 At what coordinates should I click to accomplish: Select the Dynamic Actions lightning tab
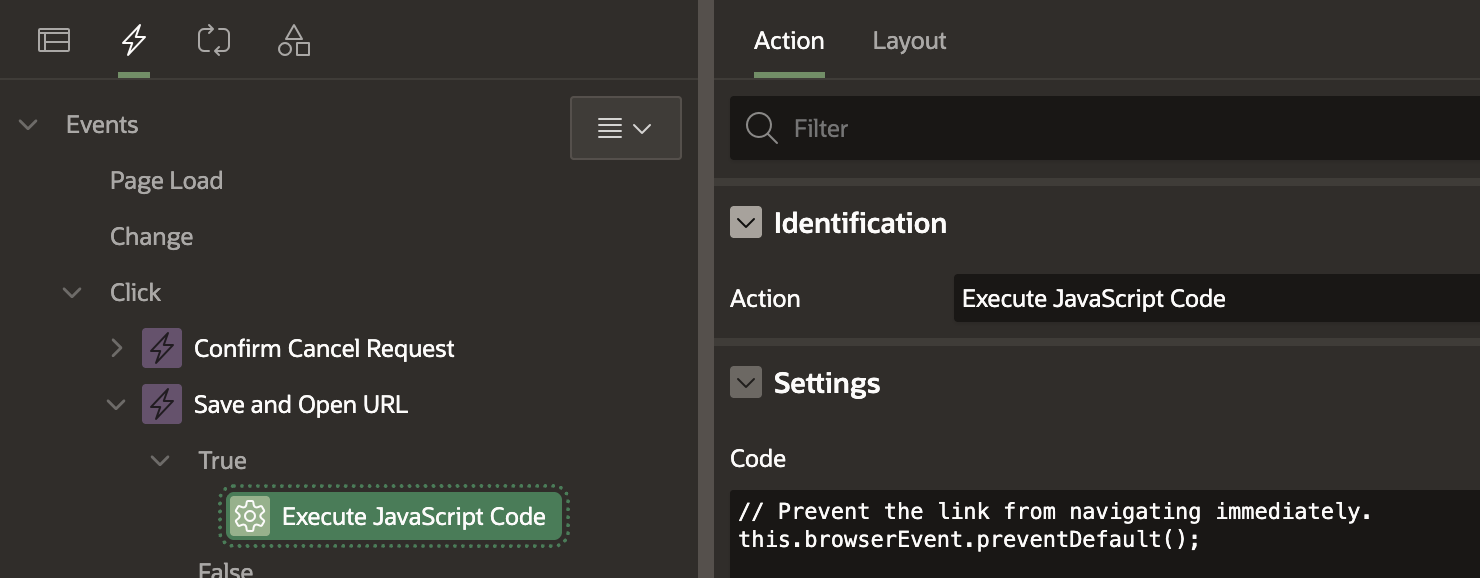[x=134, y=40]
